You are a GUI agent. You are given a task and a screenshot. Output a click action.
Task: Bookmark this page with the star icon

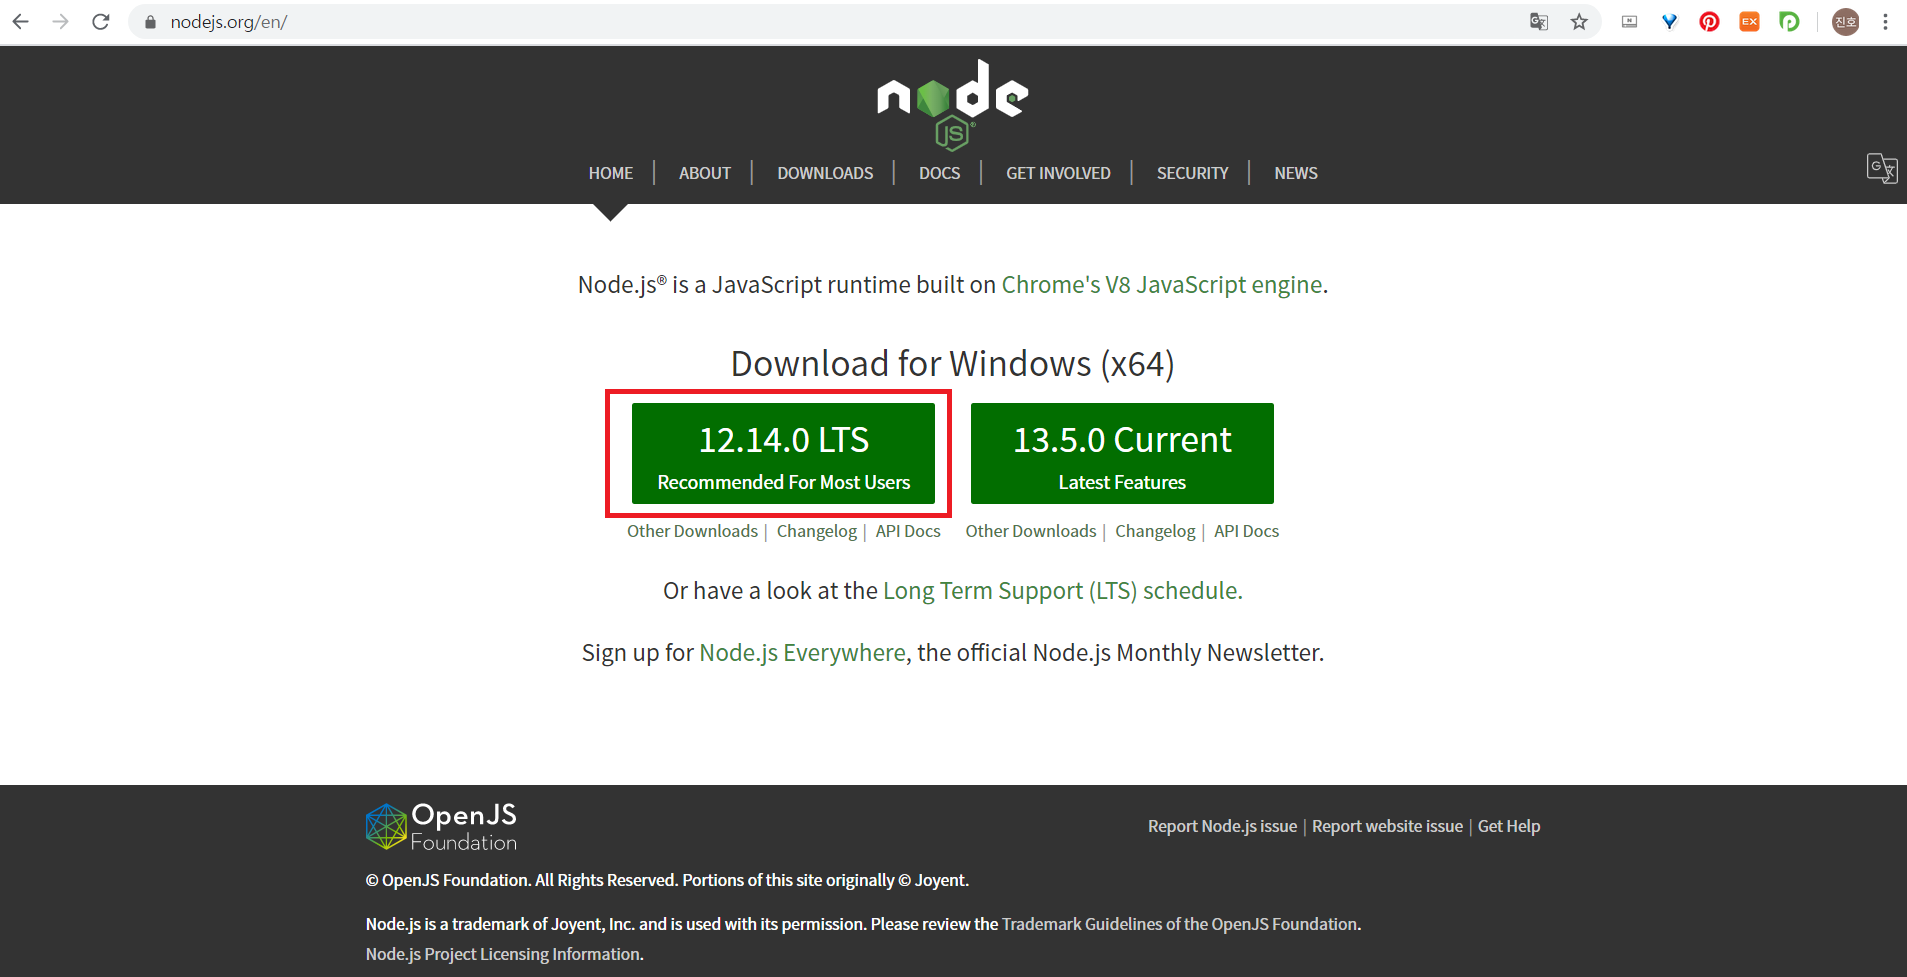1579,22
